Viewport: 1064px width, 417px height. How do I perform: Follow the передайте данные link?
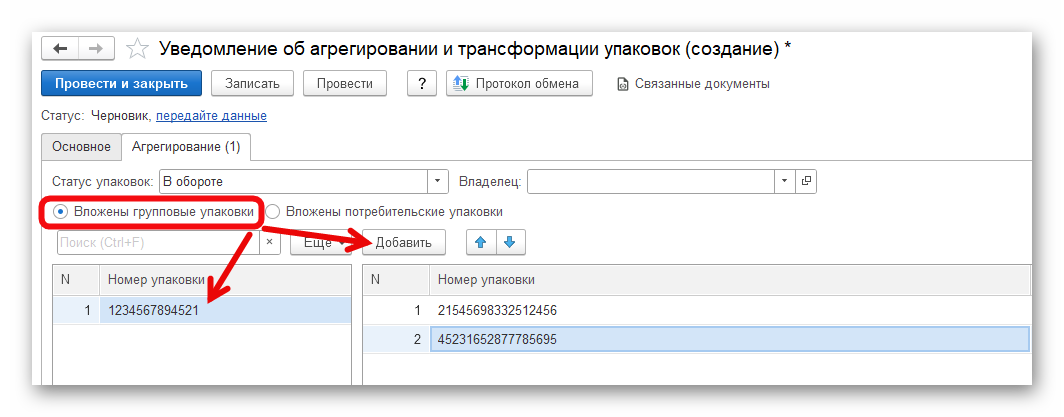[212, 116]
